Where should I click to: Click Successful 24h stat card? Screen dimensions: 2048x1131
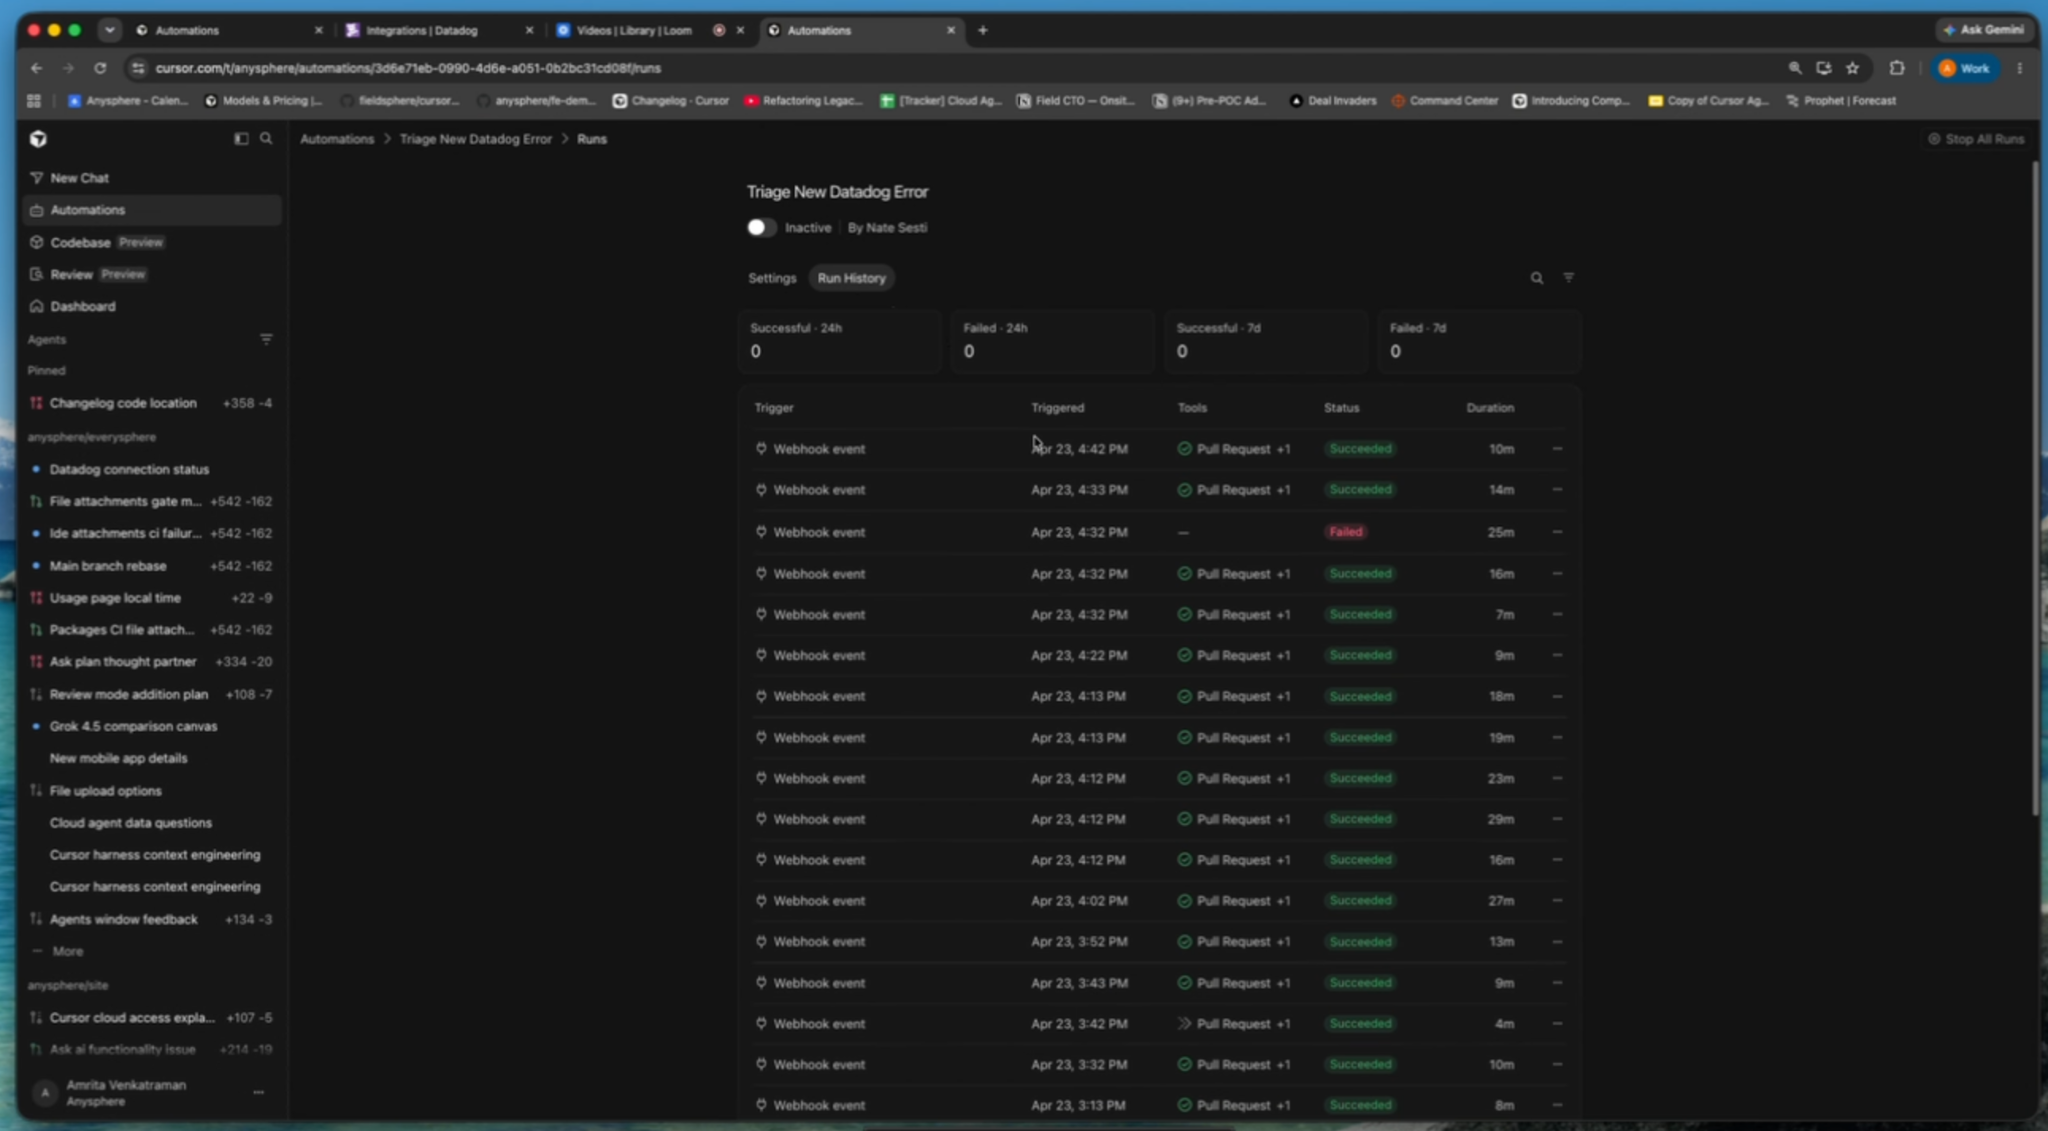pos(840,341)
